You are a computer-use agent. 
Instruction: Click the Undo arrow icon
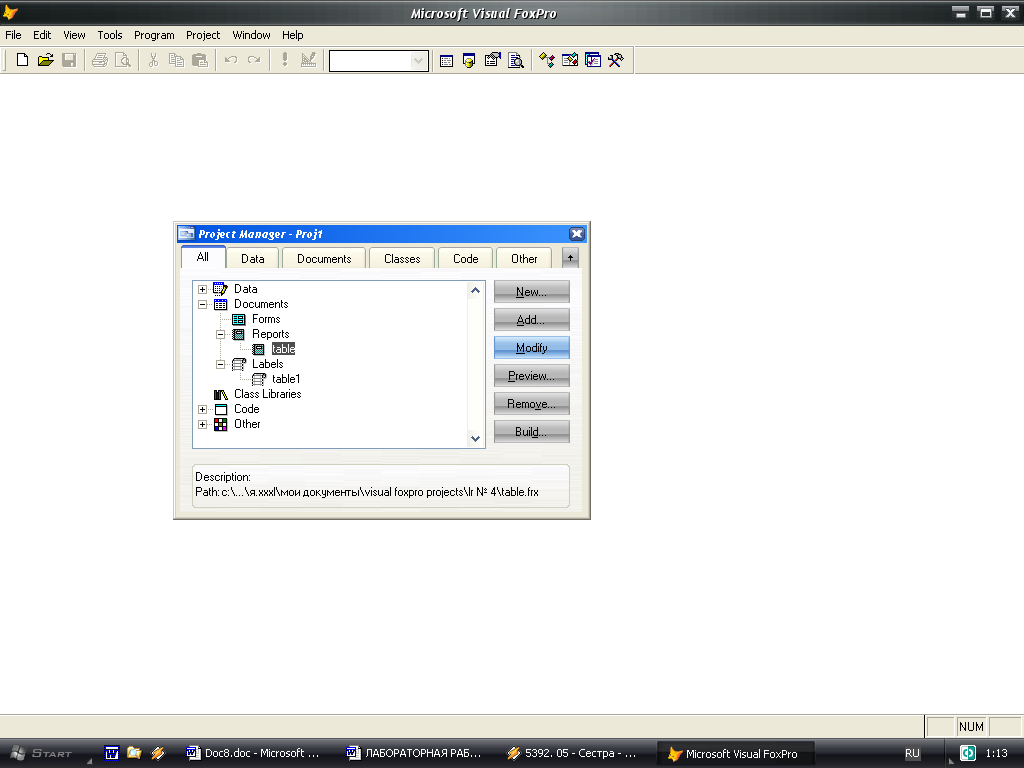point(231,60)
